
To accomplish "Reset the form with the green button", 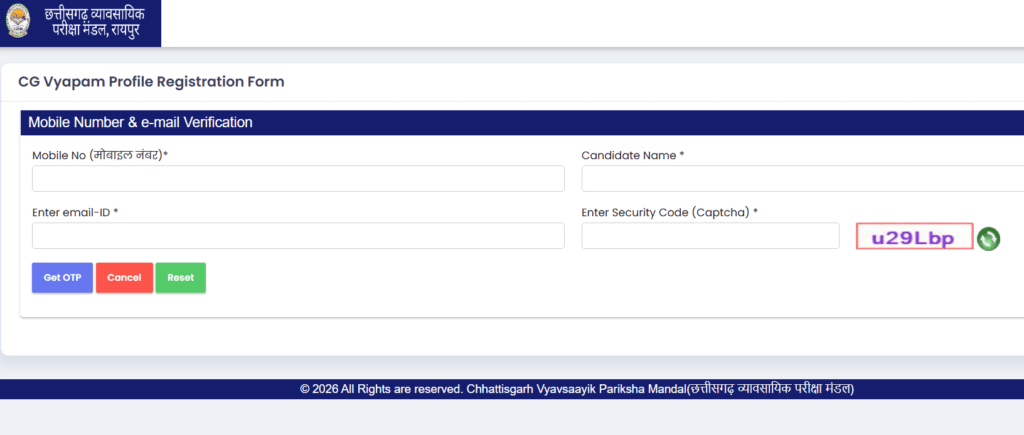I will point(180,278).
